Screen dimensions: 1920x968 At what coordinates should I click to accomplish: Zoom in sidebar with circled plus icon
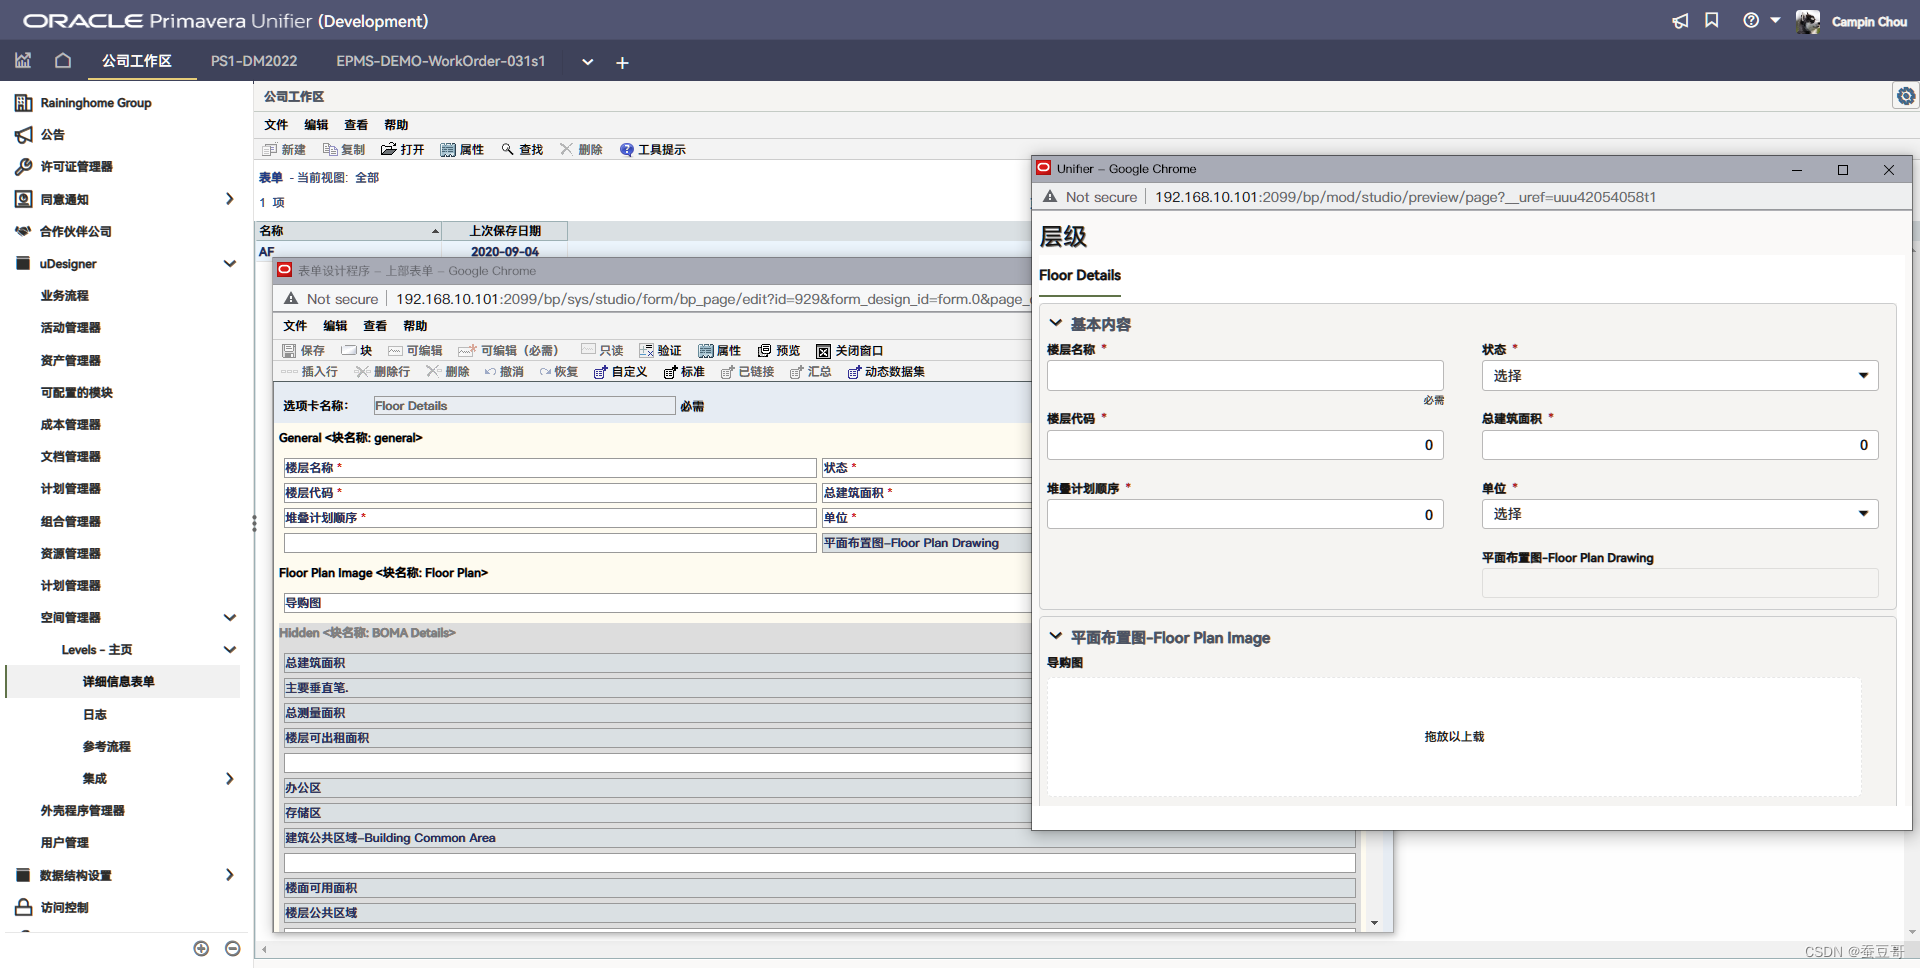201,948
